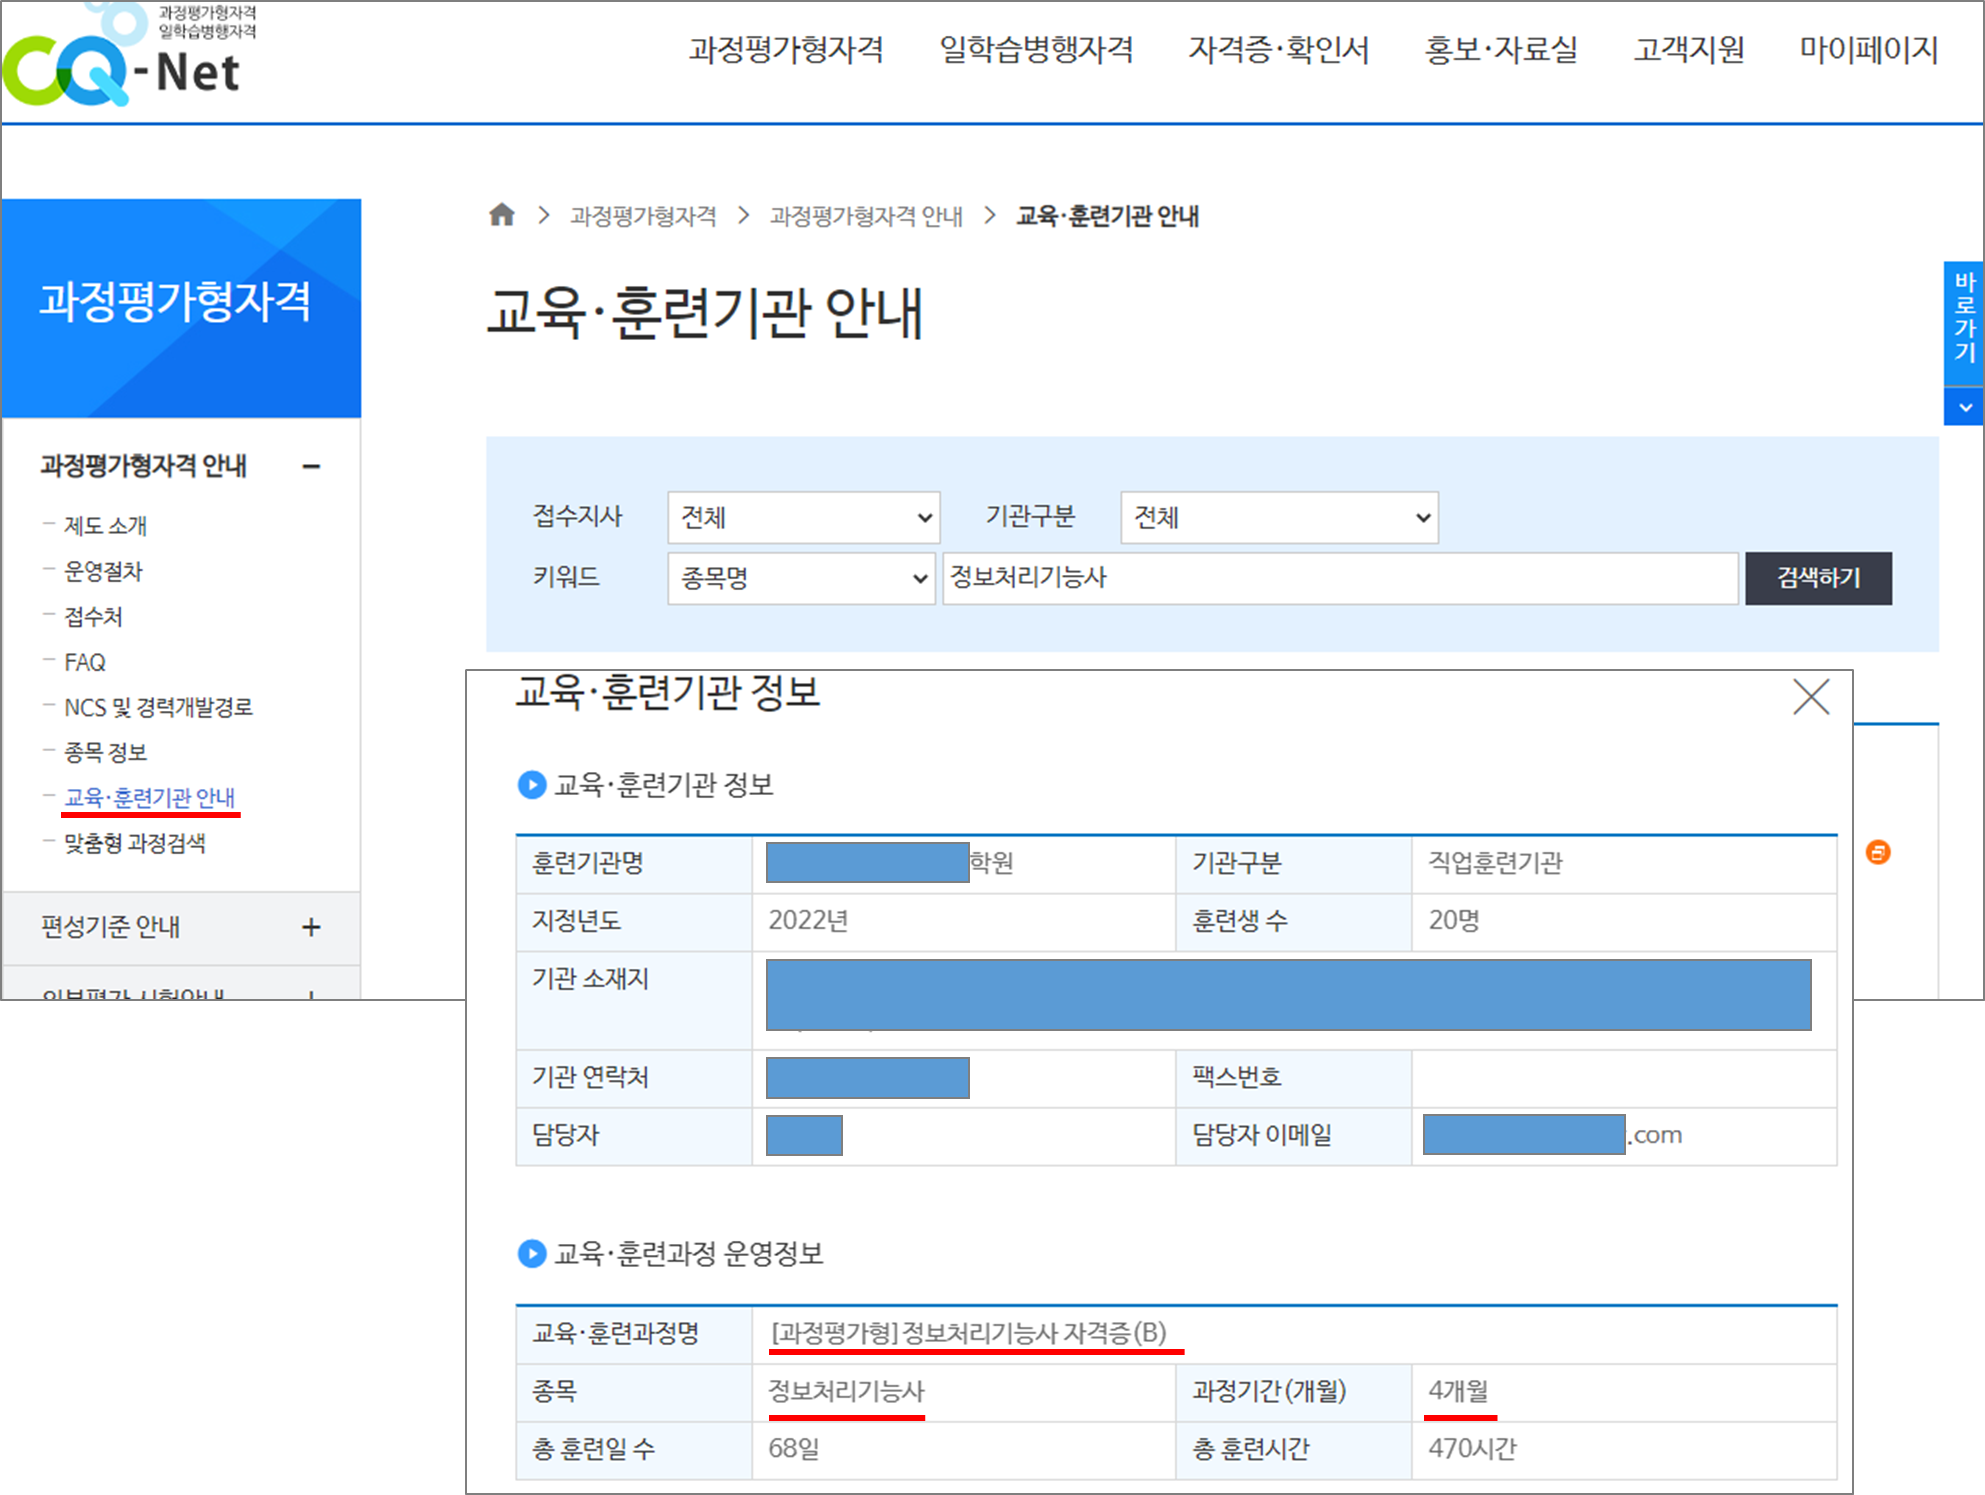Viewport: 1985px width, 1495px height.
Task: Select 맞춤형 과정검색 in sidebar
Action: pyautogui.click(x=135, y=843)
